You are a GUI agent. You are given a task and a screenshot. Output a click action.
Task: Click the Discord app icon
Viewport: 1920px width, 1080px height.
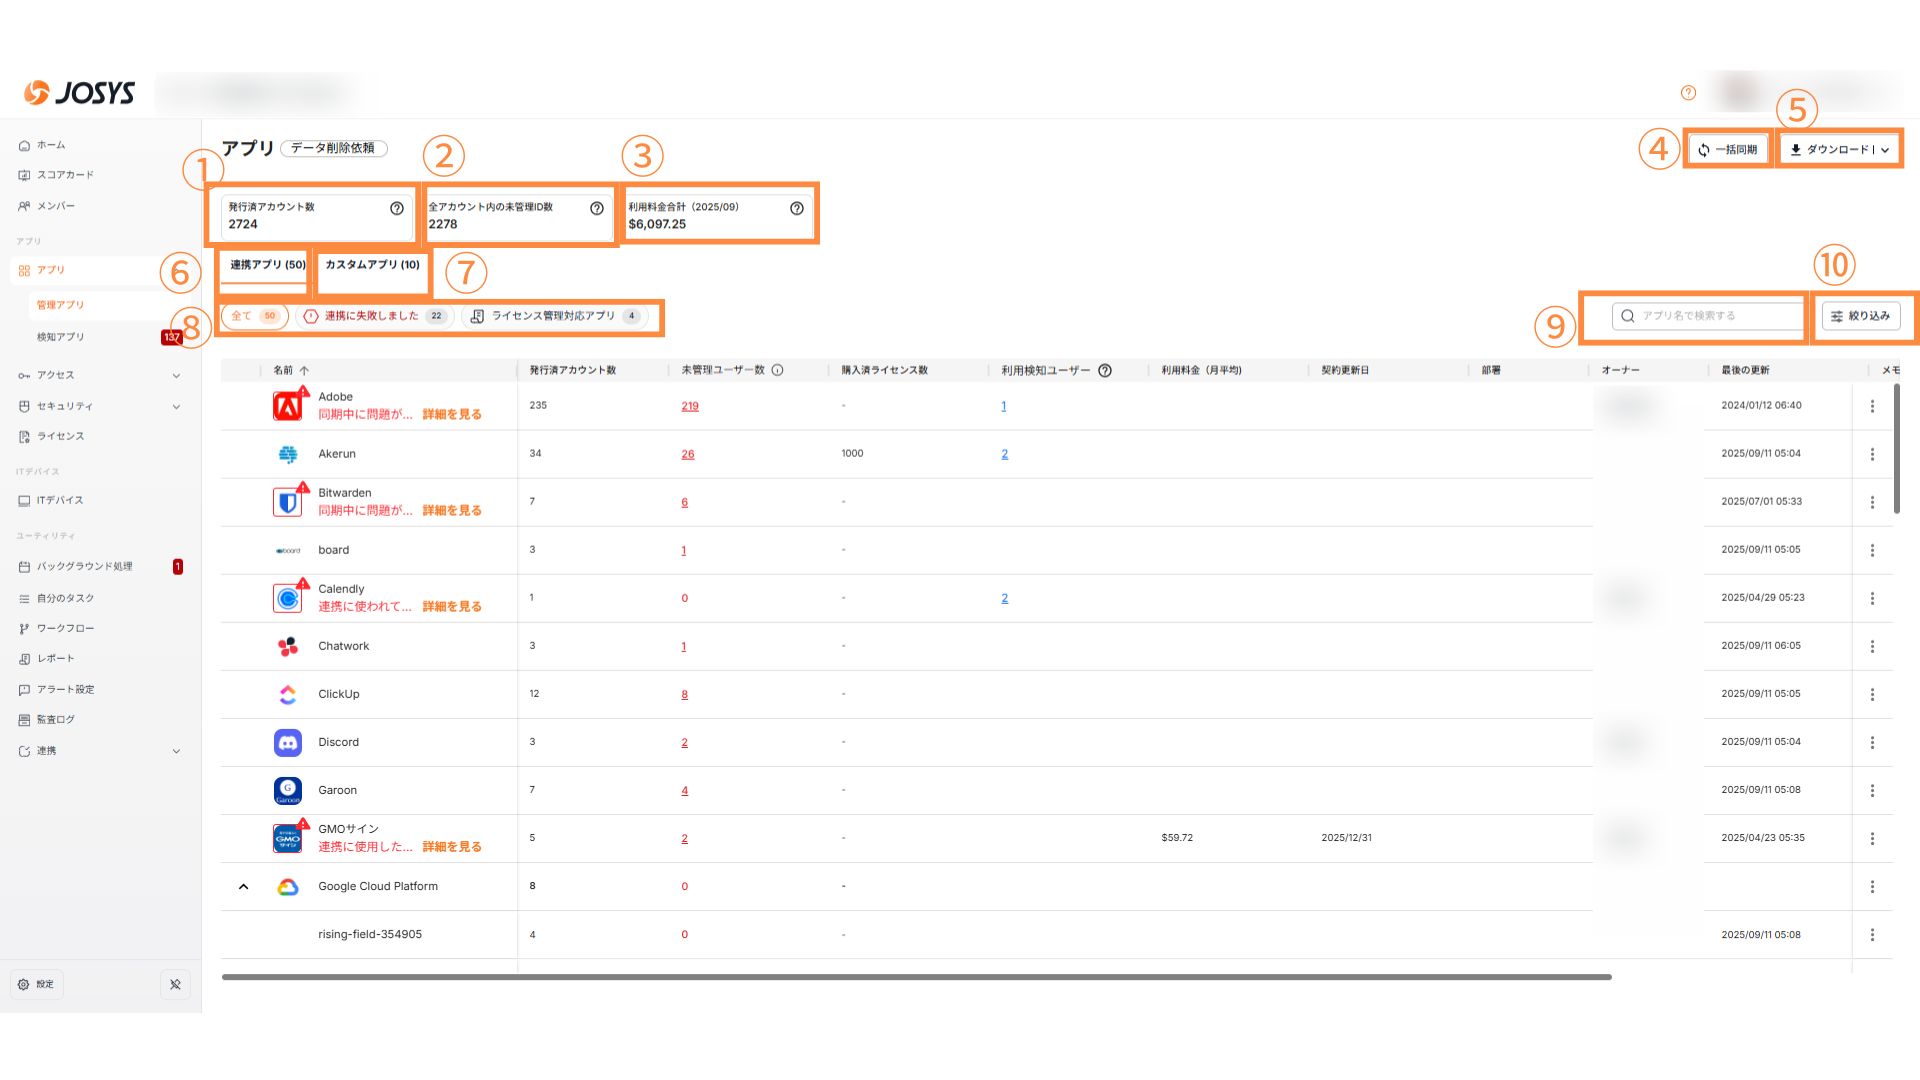point(288,742)
